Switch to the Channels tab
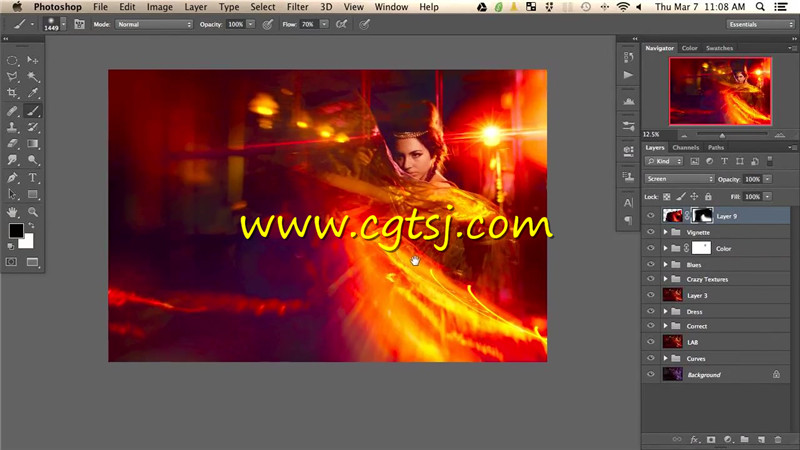800x450 pixels. 685,147
